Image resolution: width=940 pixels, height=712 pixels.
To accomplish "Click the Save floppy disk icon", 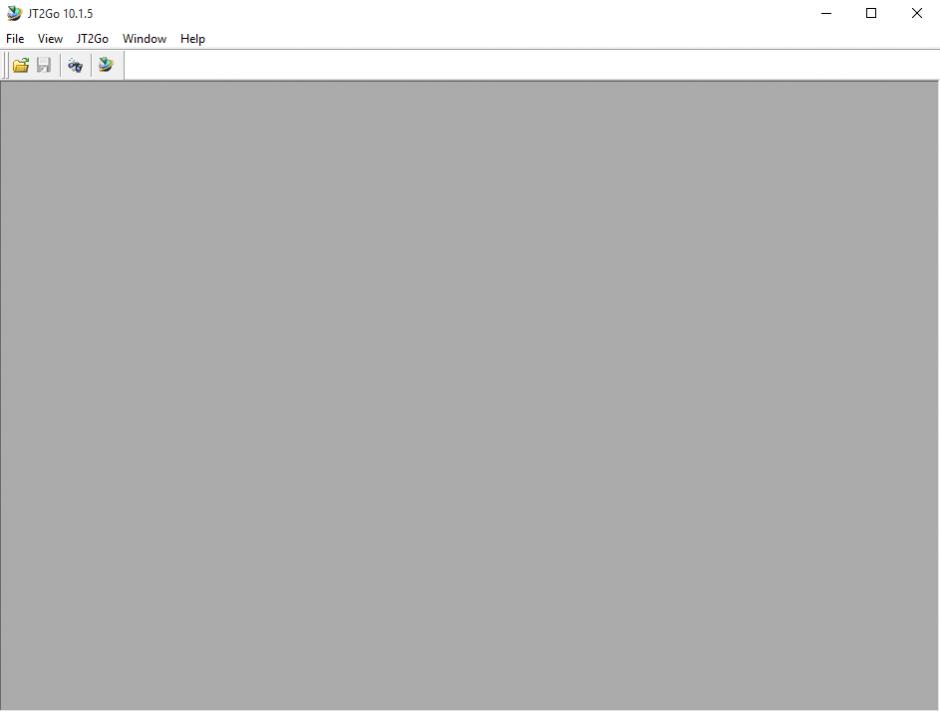I will coord(44,65).
